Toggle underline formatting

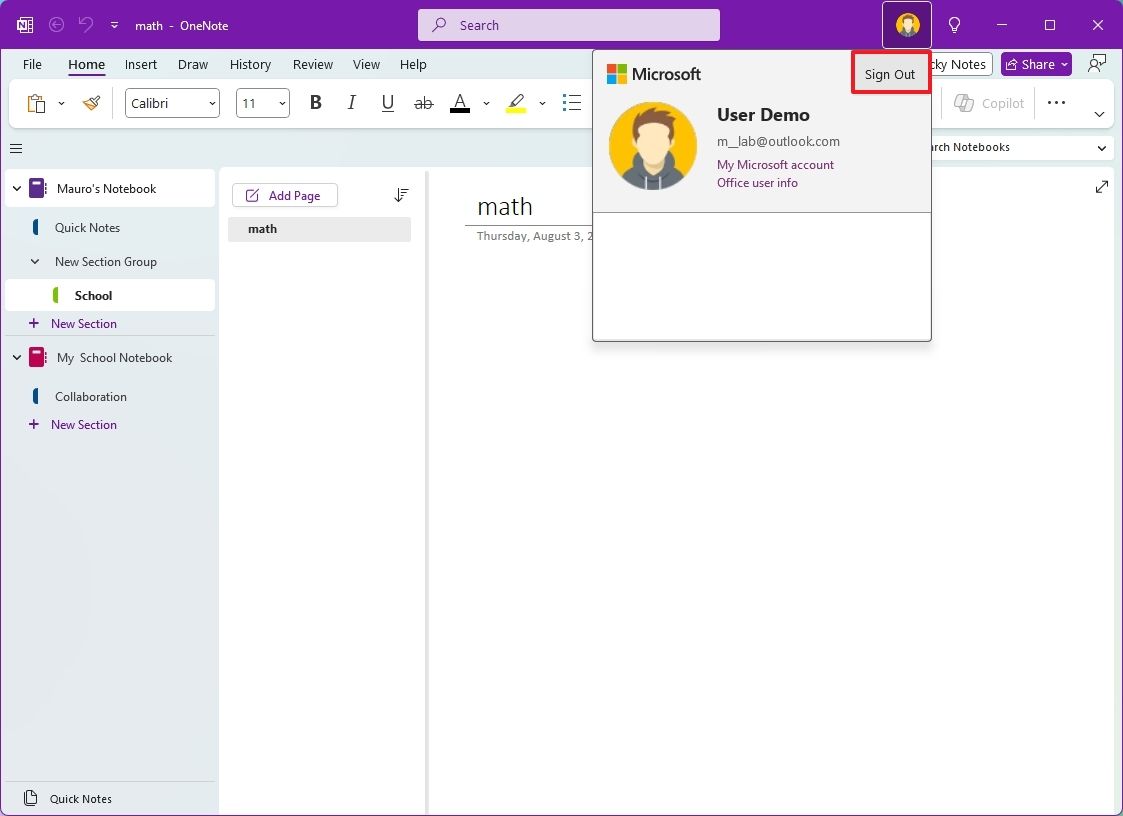click(387, 102)
